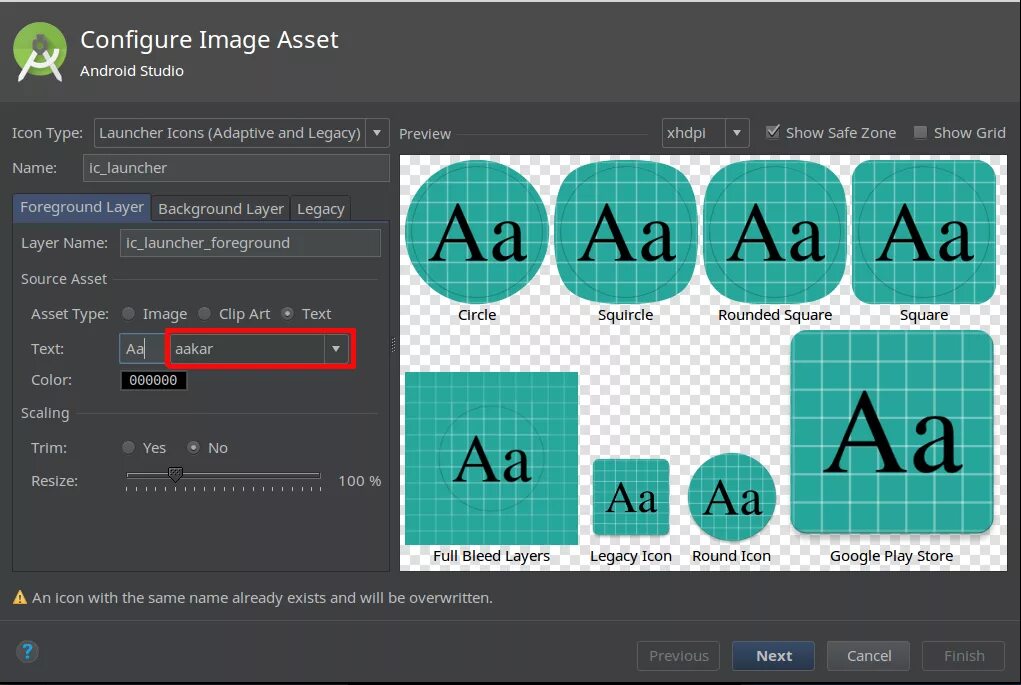Image resolution: width=1021 pixels, height=685 pixels.
Task: Switch to the Background Layer tab
Action: coord(221,209)
